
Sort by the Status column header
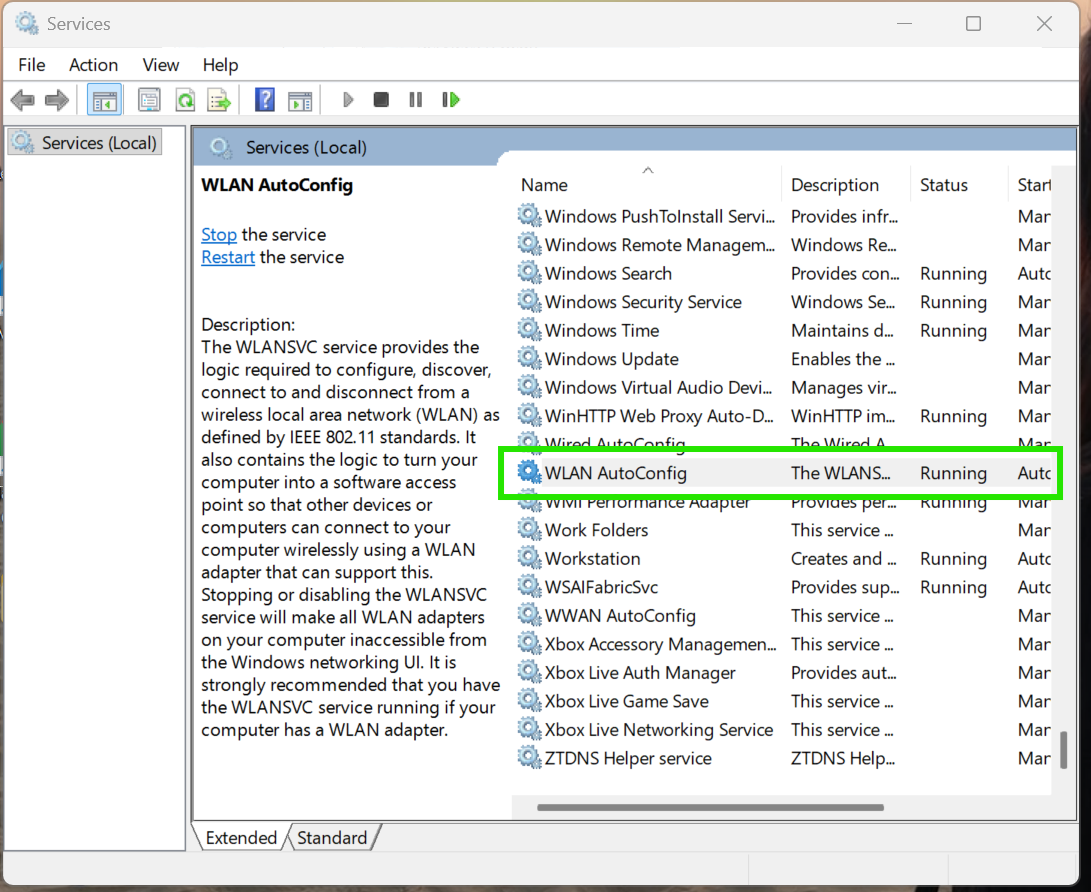point(943,185)
